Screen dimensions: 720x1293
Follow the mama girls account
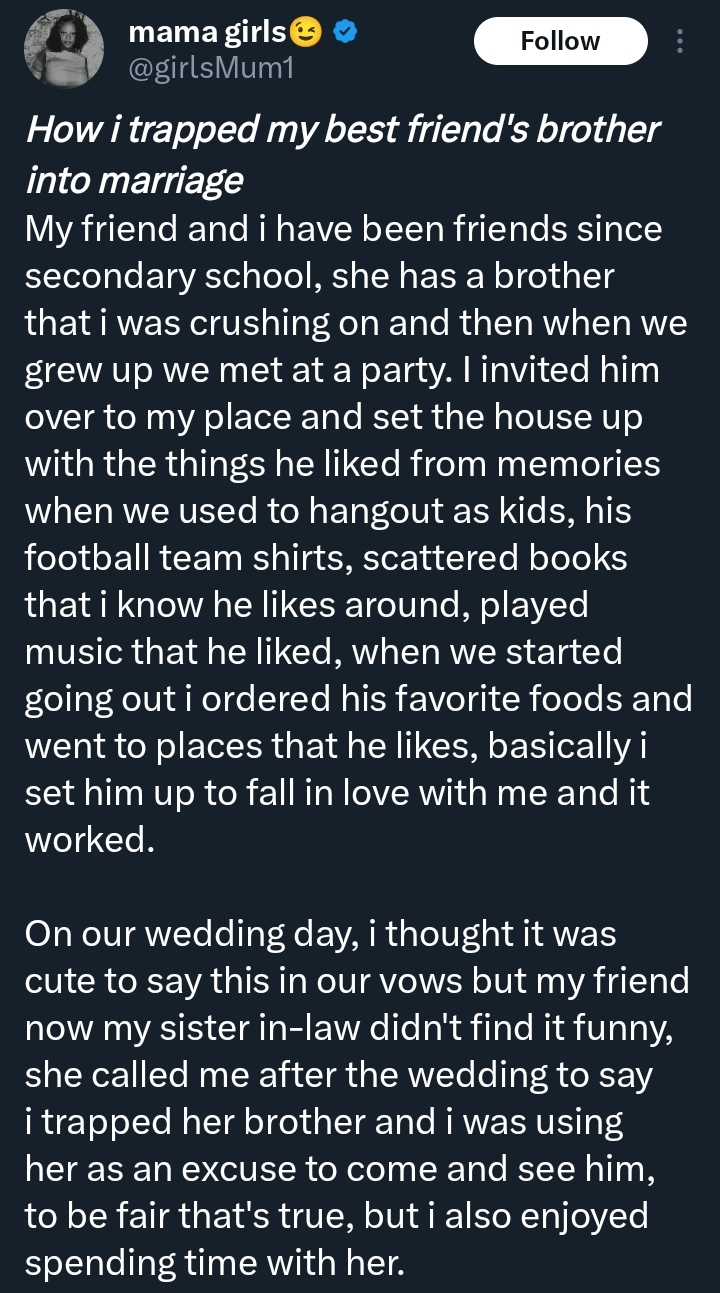pos(560,41)
